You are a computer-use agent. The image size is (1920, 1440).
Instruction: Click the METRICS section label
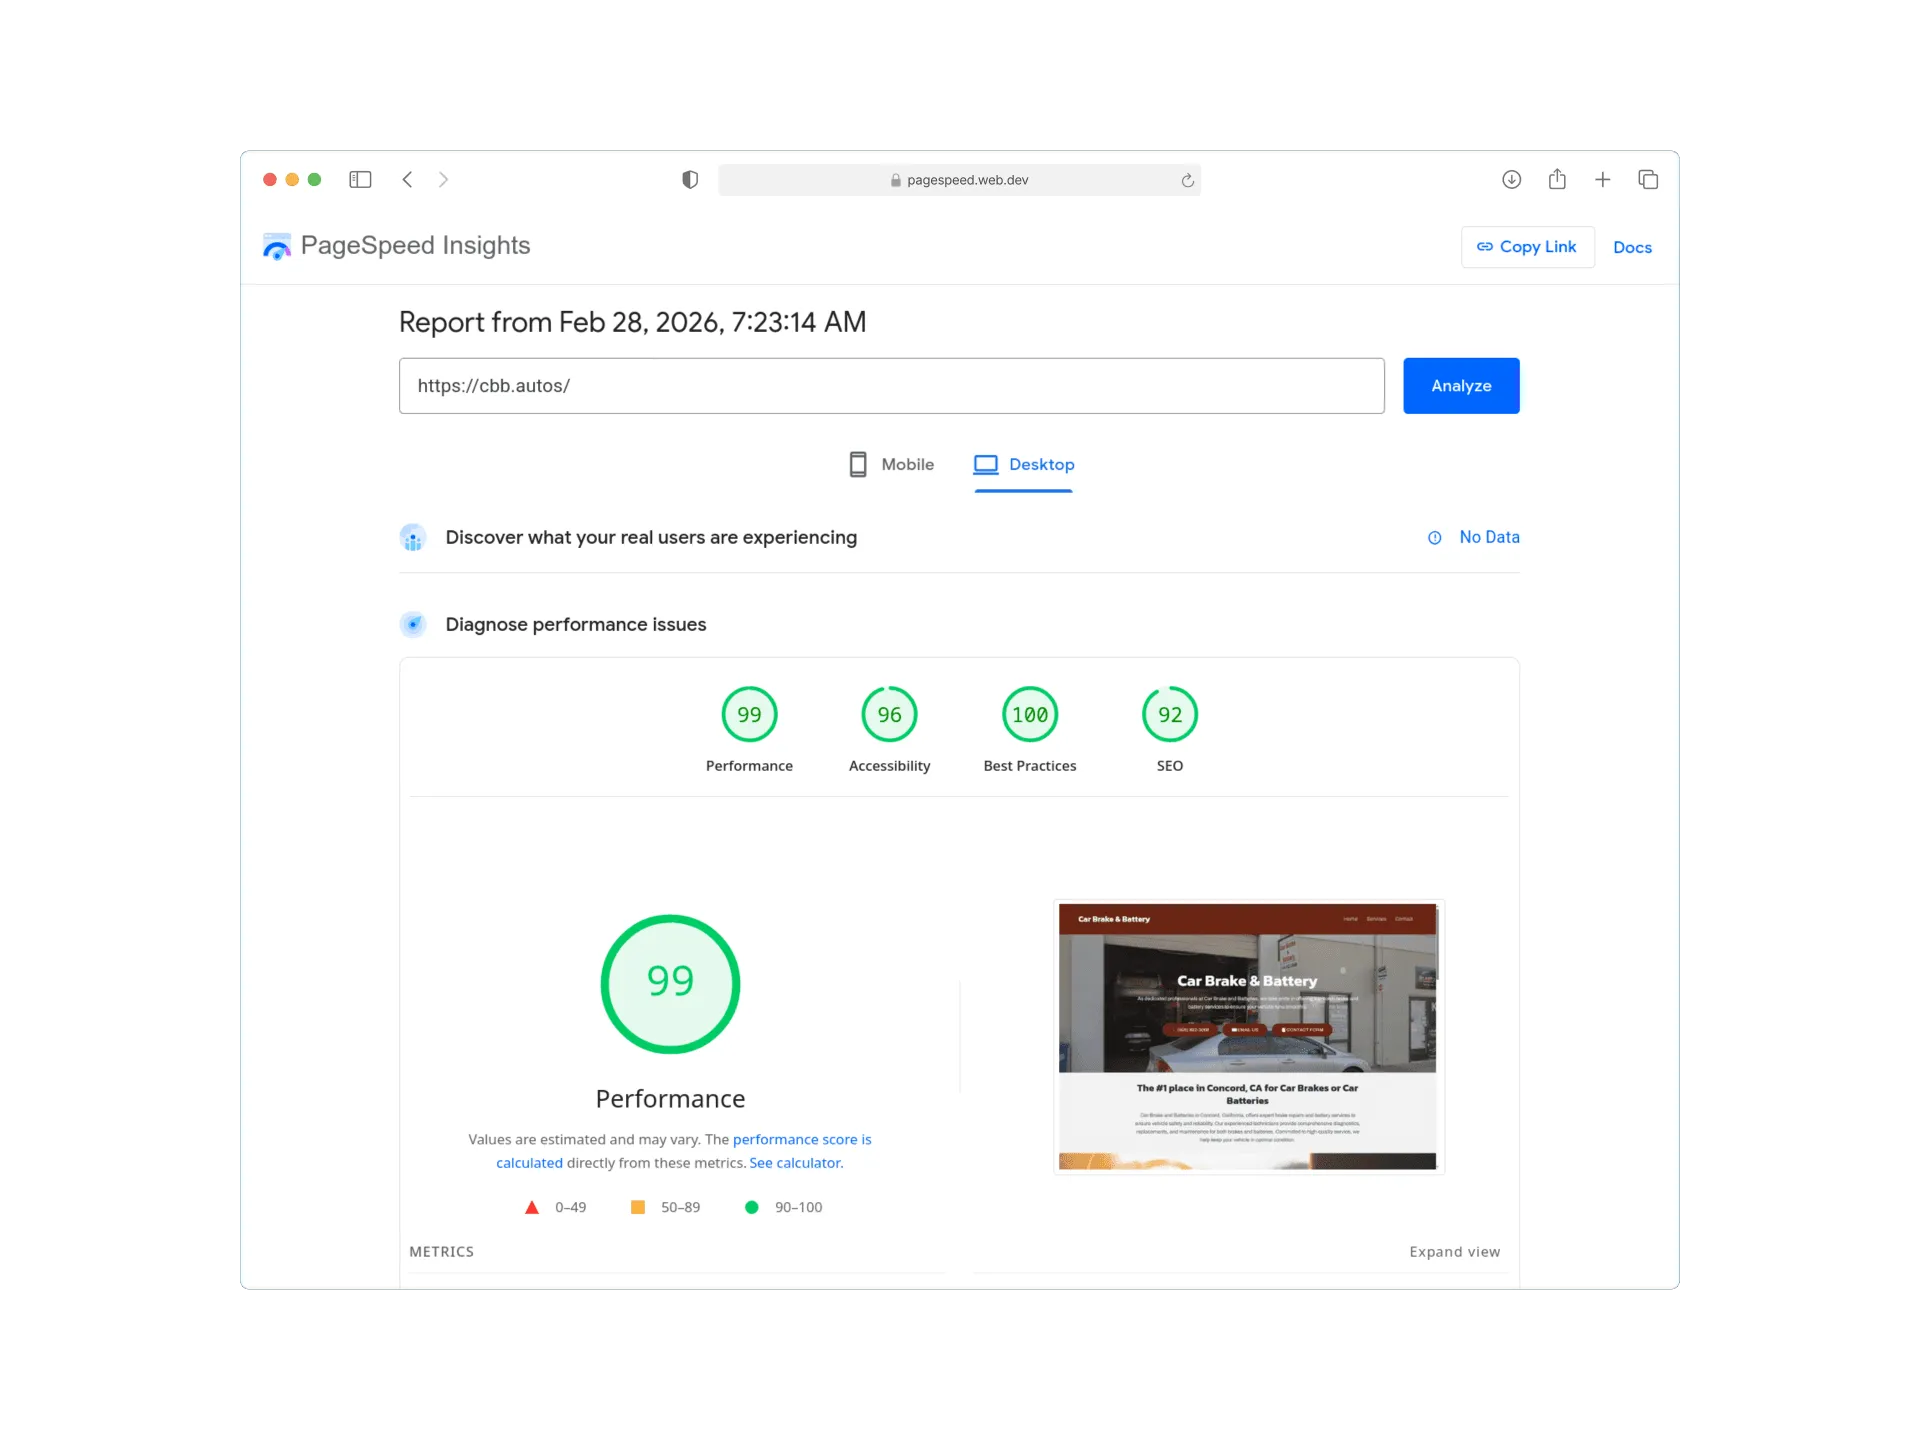tap(441, 1252)
